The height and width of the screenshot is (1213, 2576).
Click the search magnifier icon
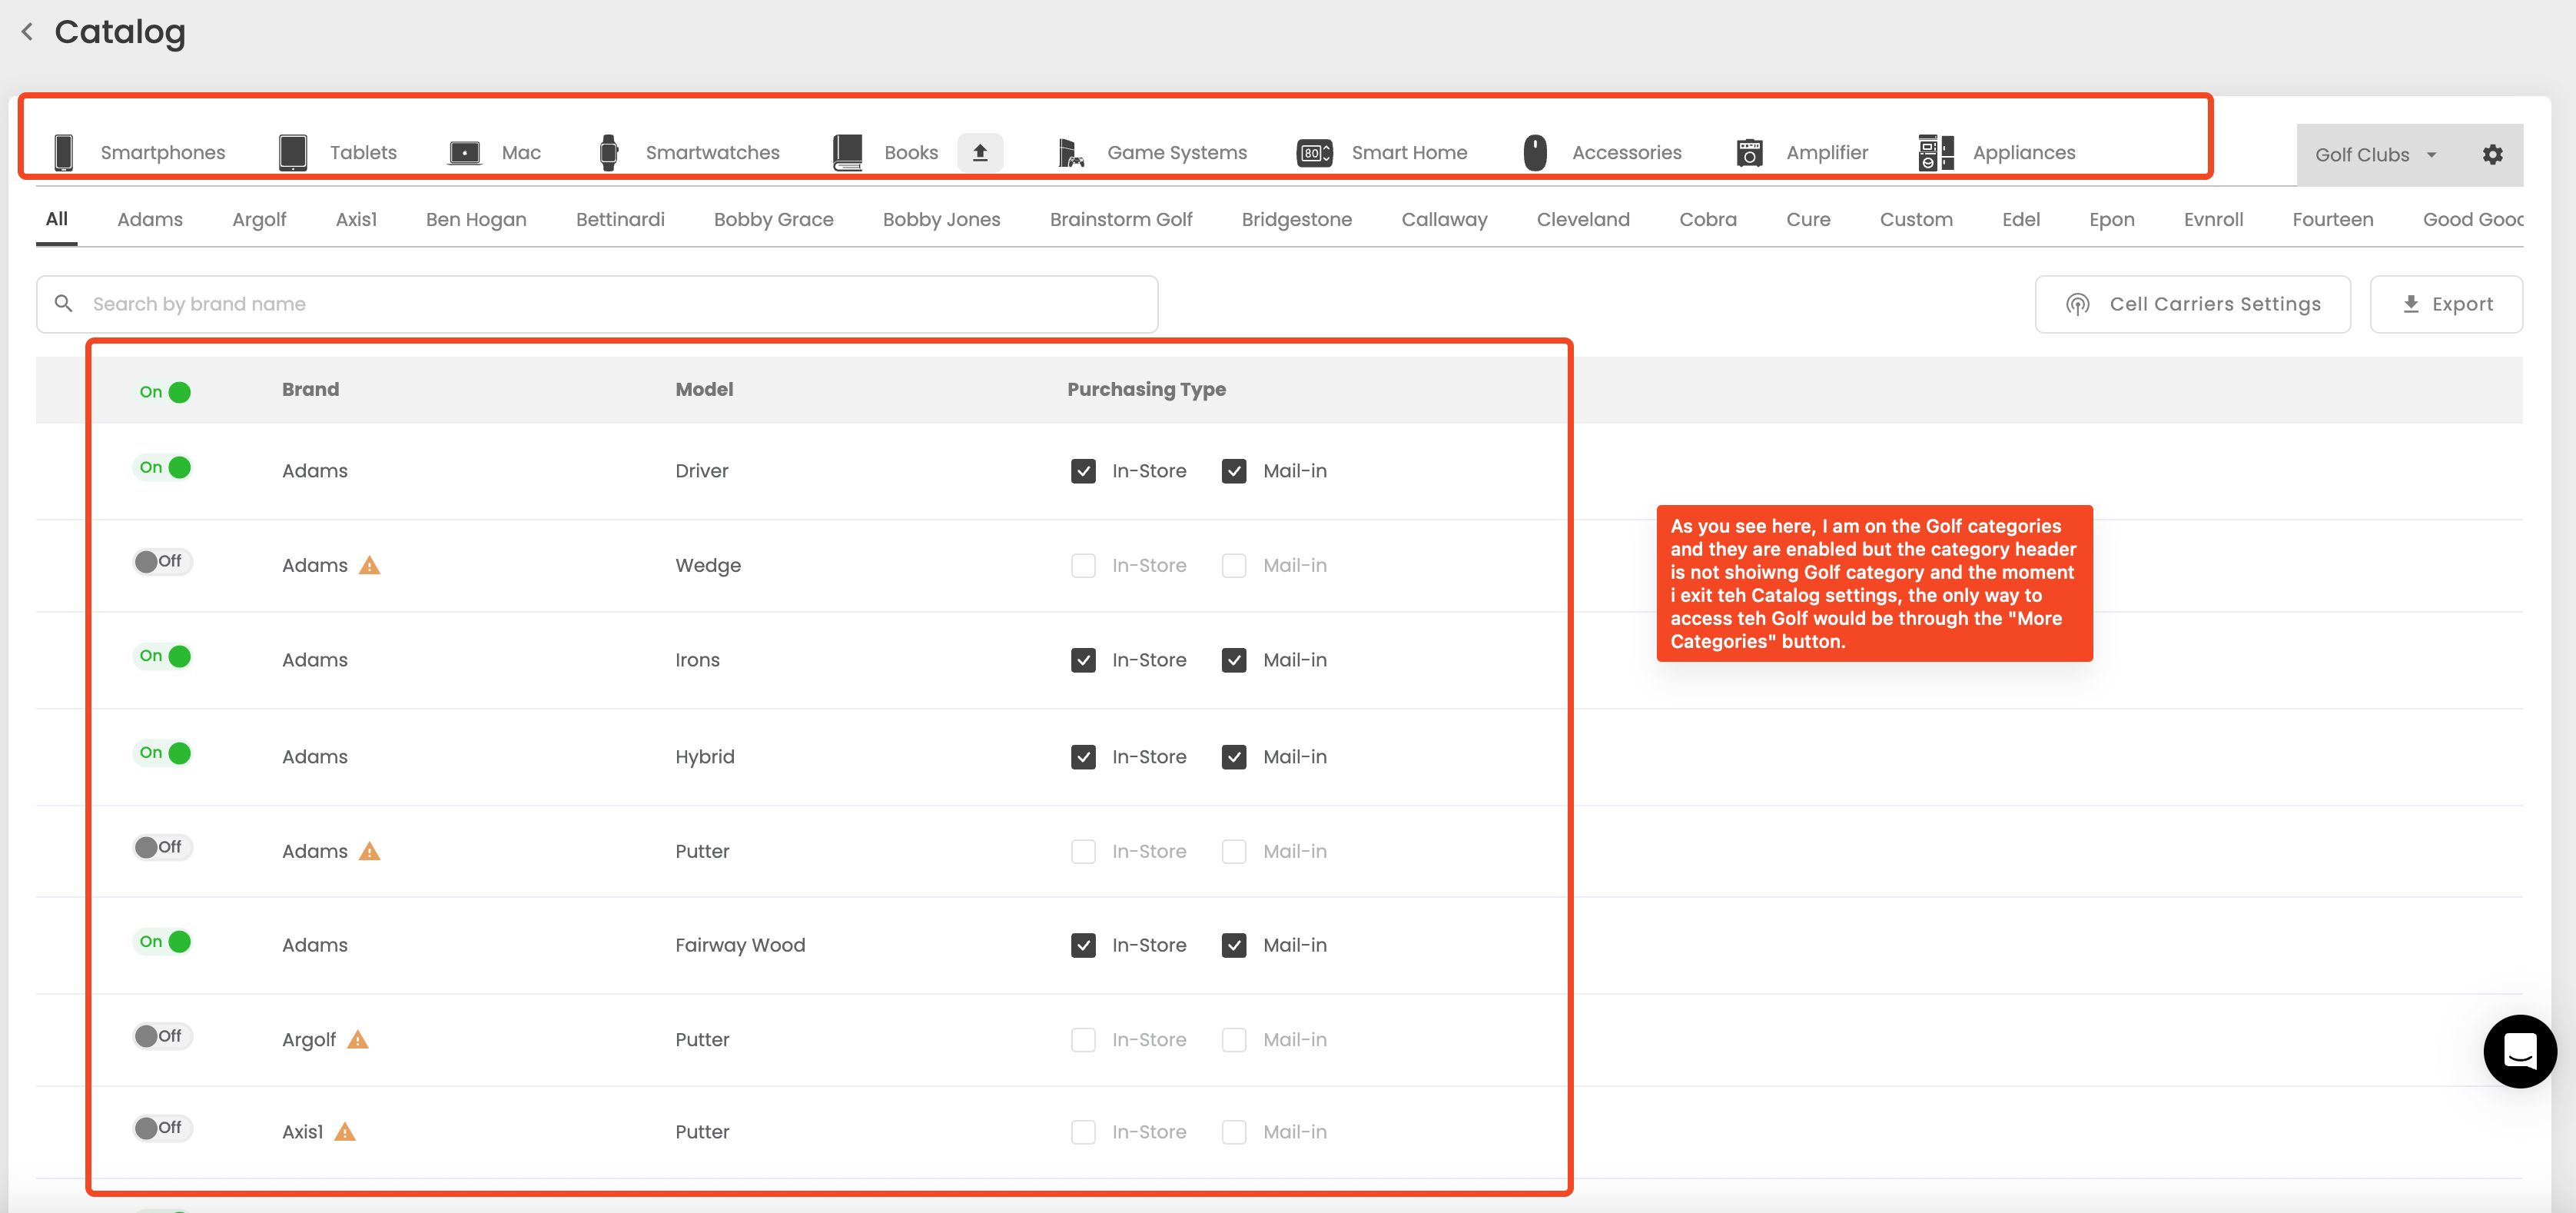[x=64, y=303]
